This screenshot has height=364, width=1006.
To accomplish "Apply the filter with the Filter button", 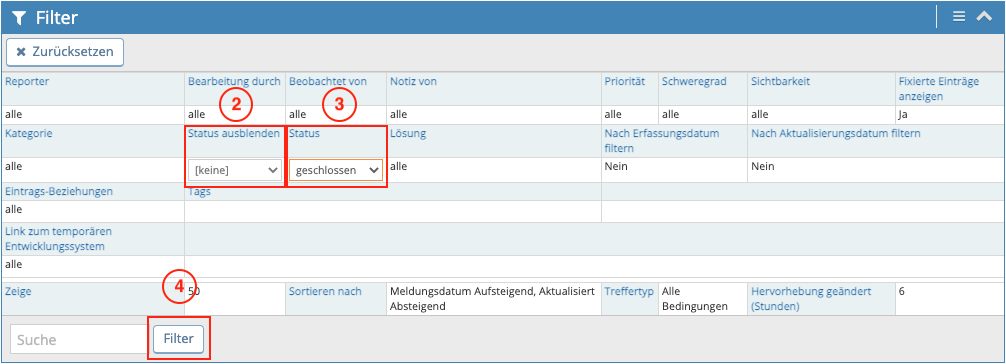I will (x=178, y=339).
